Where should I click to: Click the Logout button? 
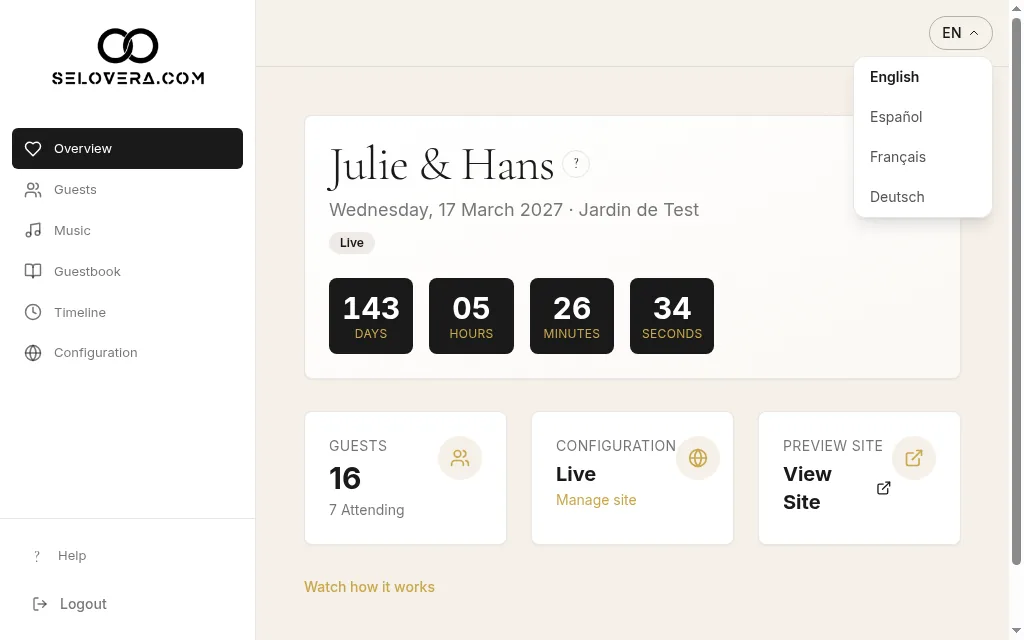[x=127, y=604]
